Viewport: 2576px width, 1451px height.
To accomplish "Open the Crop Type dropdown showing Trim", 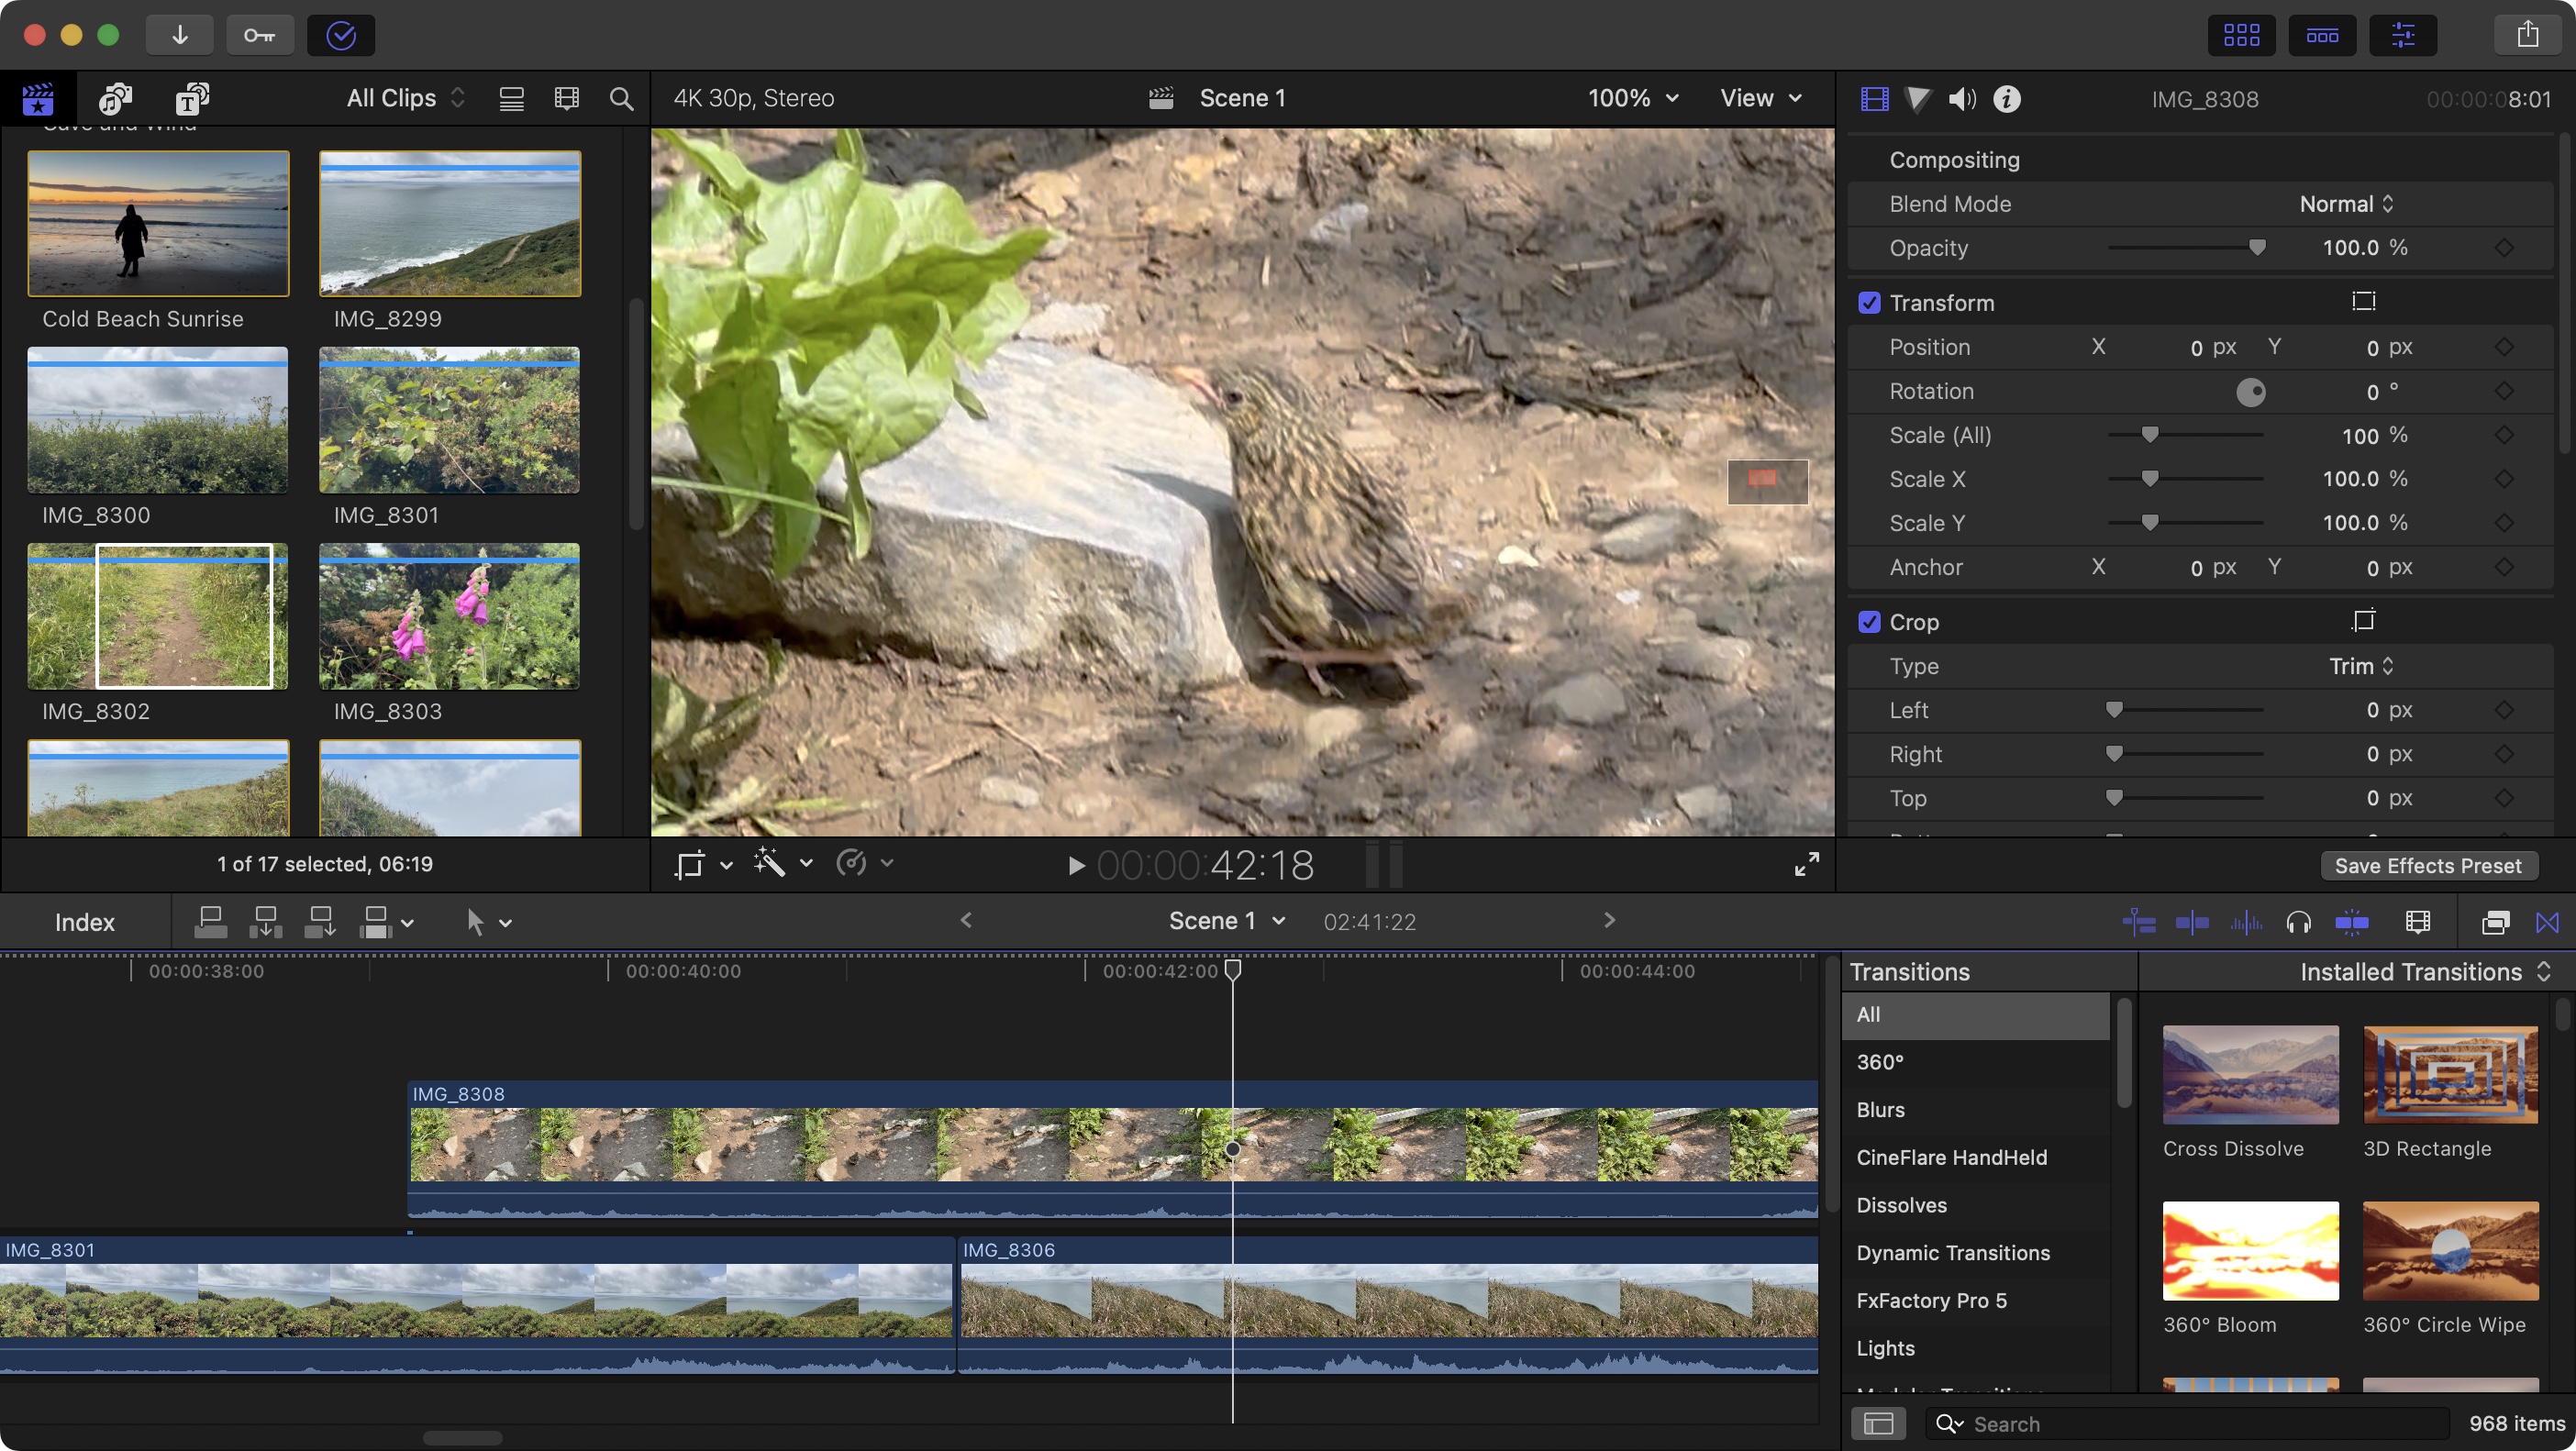I will pyautogui.click(x=2358, y=665).
